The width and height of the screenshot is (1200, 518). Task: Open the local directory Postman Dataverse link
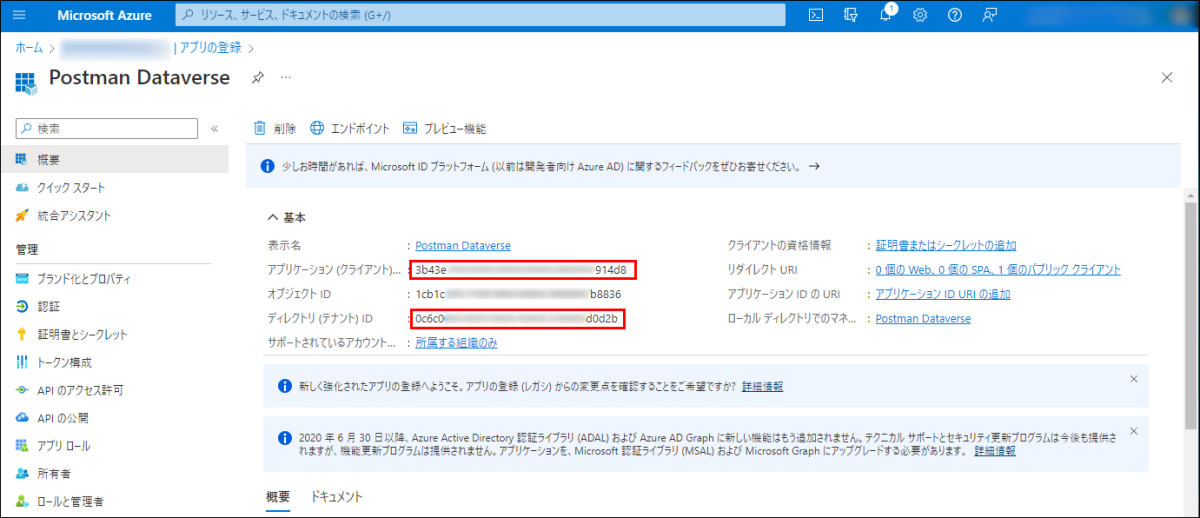923,319
